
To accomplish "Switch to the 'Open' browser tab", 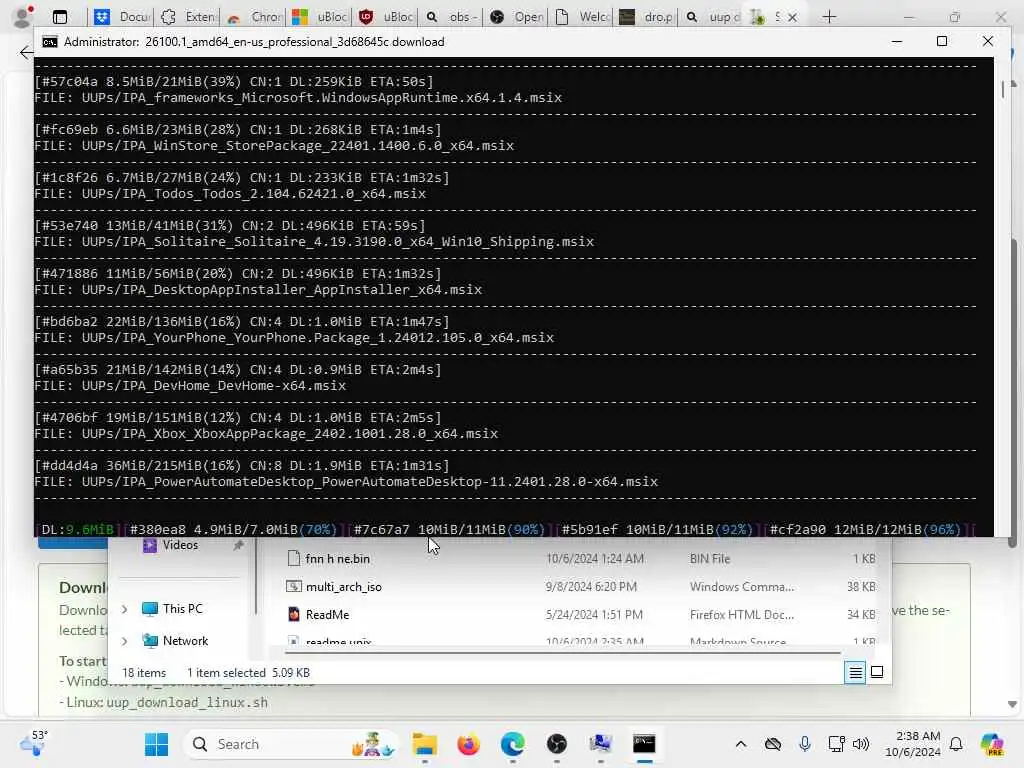I will (x=517, y=17).
